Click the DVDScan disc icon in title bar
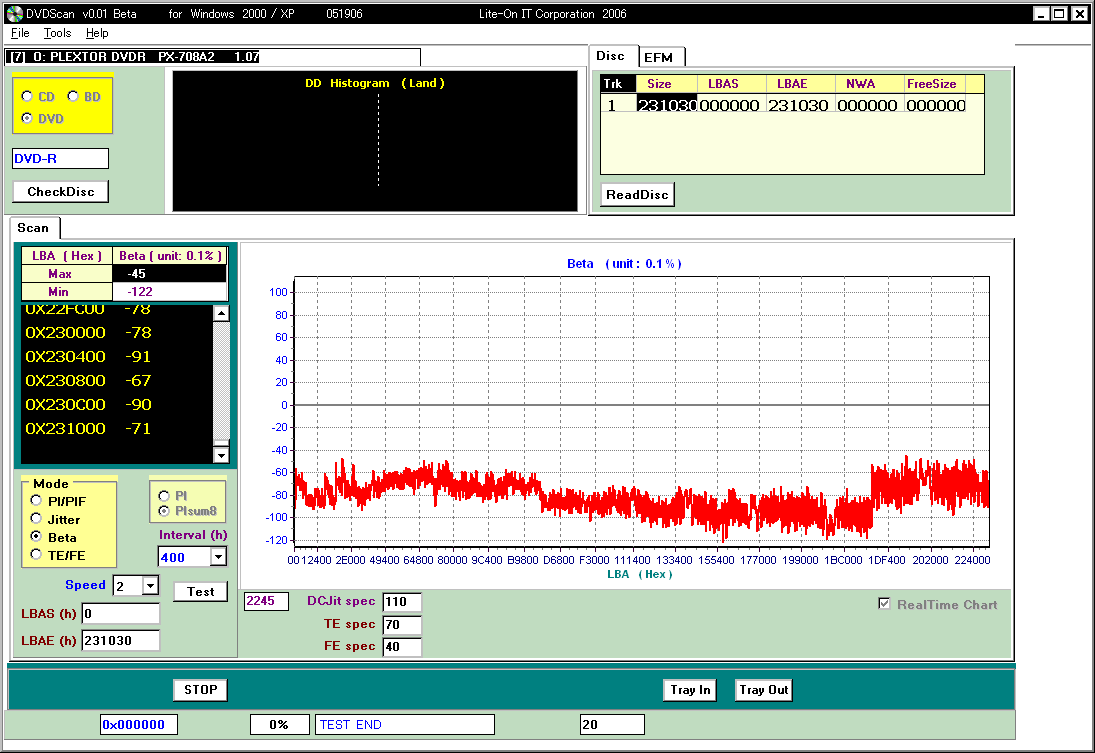This screenshot has height=753, width=1095. coord(14,14)
